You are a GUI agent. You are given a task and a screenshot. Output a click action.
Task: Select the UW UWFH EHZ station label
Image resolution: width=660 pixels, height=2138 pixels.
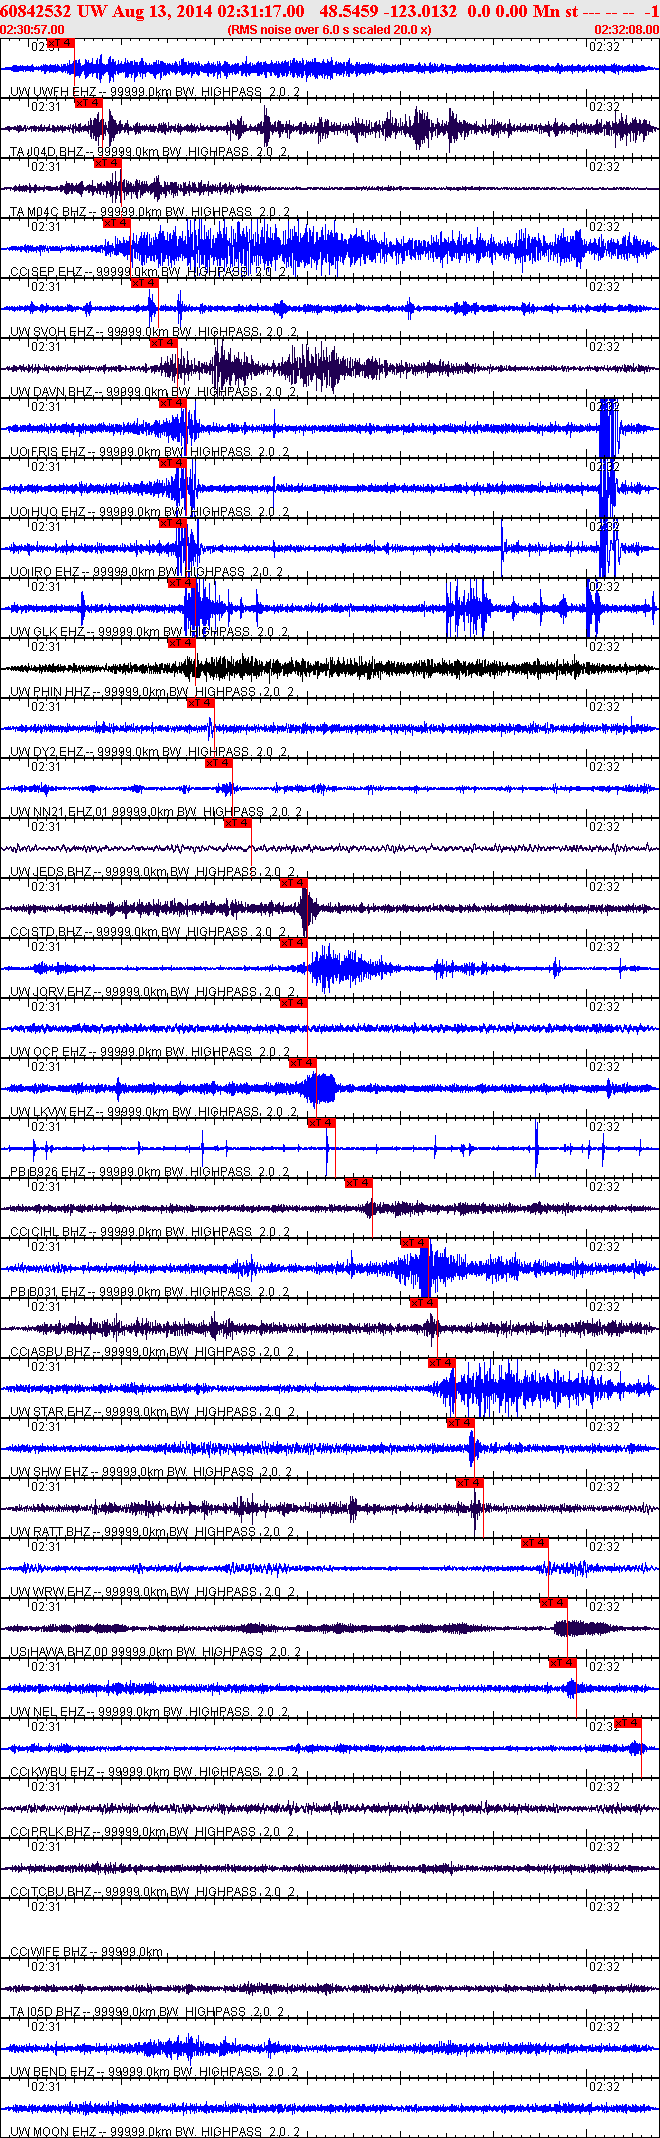[x=155, y=92]
